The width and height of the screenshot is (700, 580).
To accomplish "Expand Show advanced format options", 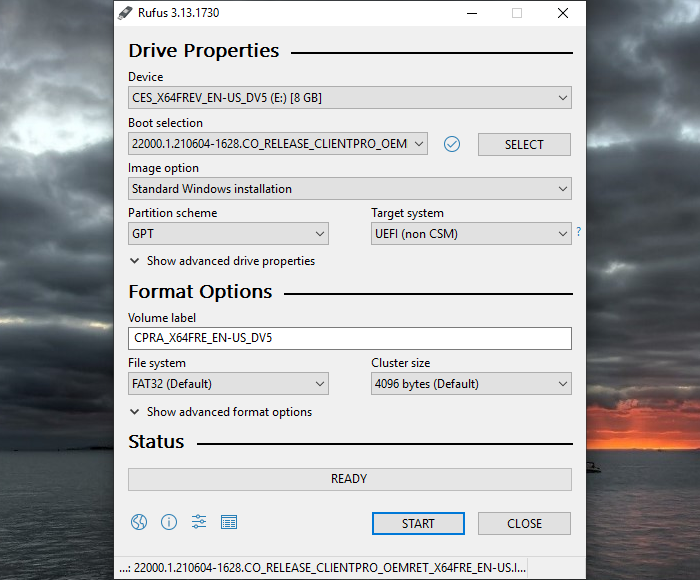I will coord(221,412).
